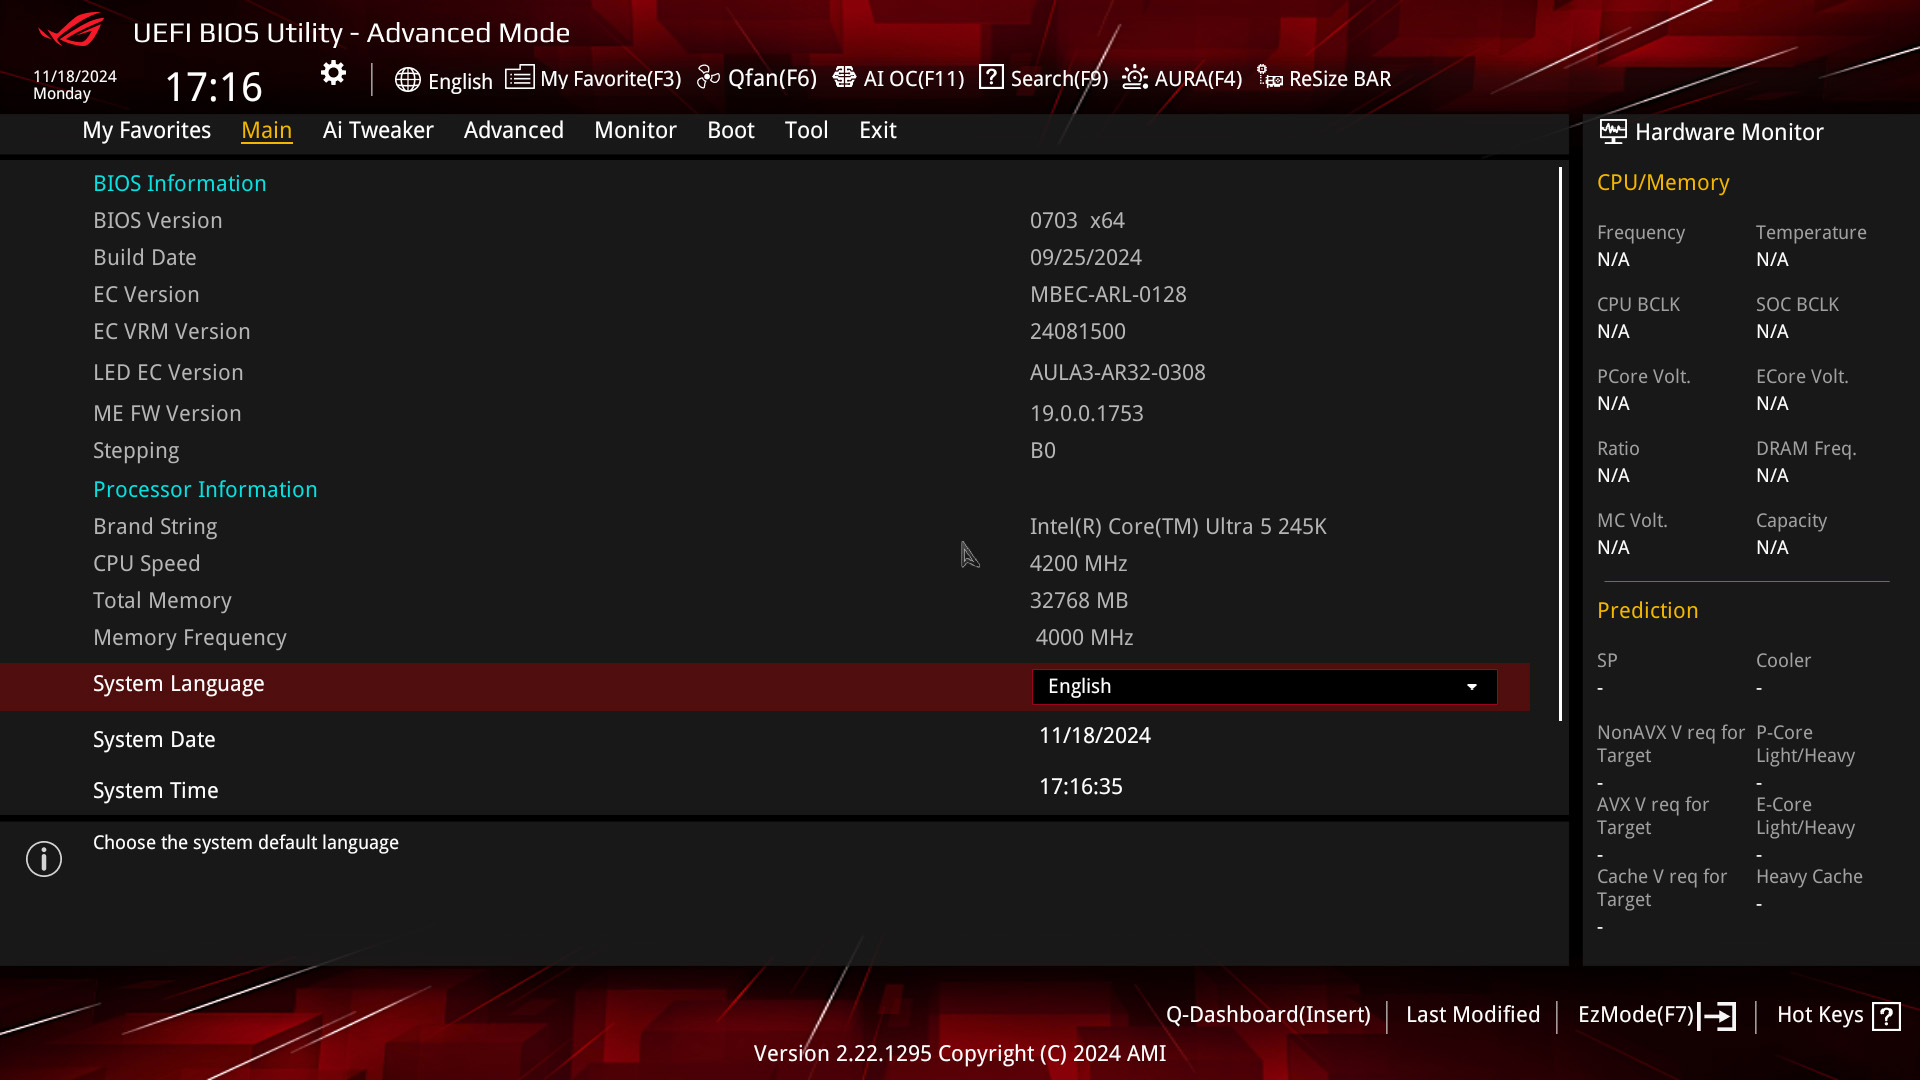Click Brand String Intel Core Ultra 5 245K
Viewport: 1920px width, 1080px height.
click(1178, 527)
